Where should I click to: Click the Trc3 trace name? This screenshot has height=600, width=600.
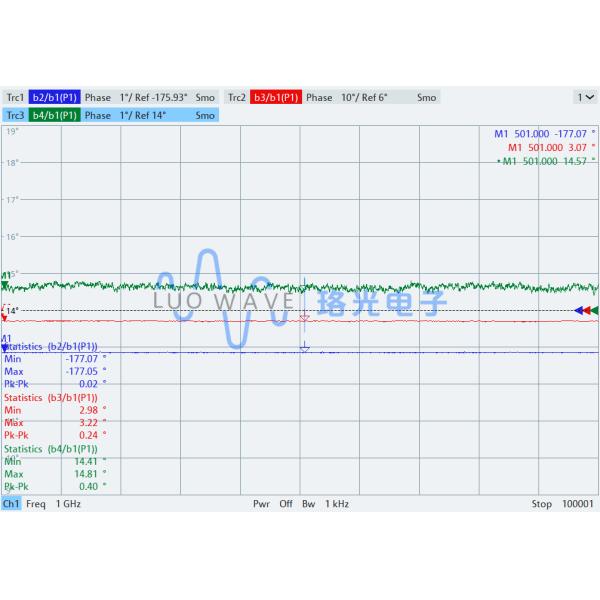15,115
